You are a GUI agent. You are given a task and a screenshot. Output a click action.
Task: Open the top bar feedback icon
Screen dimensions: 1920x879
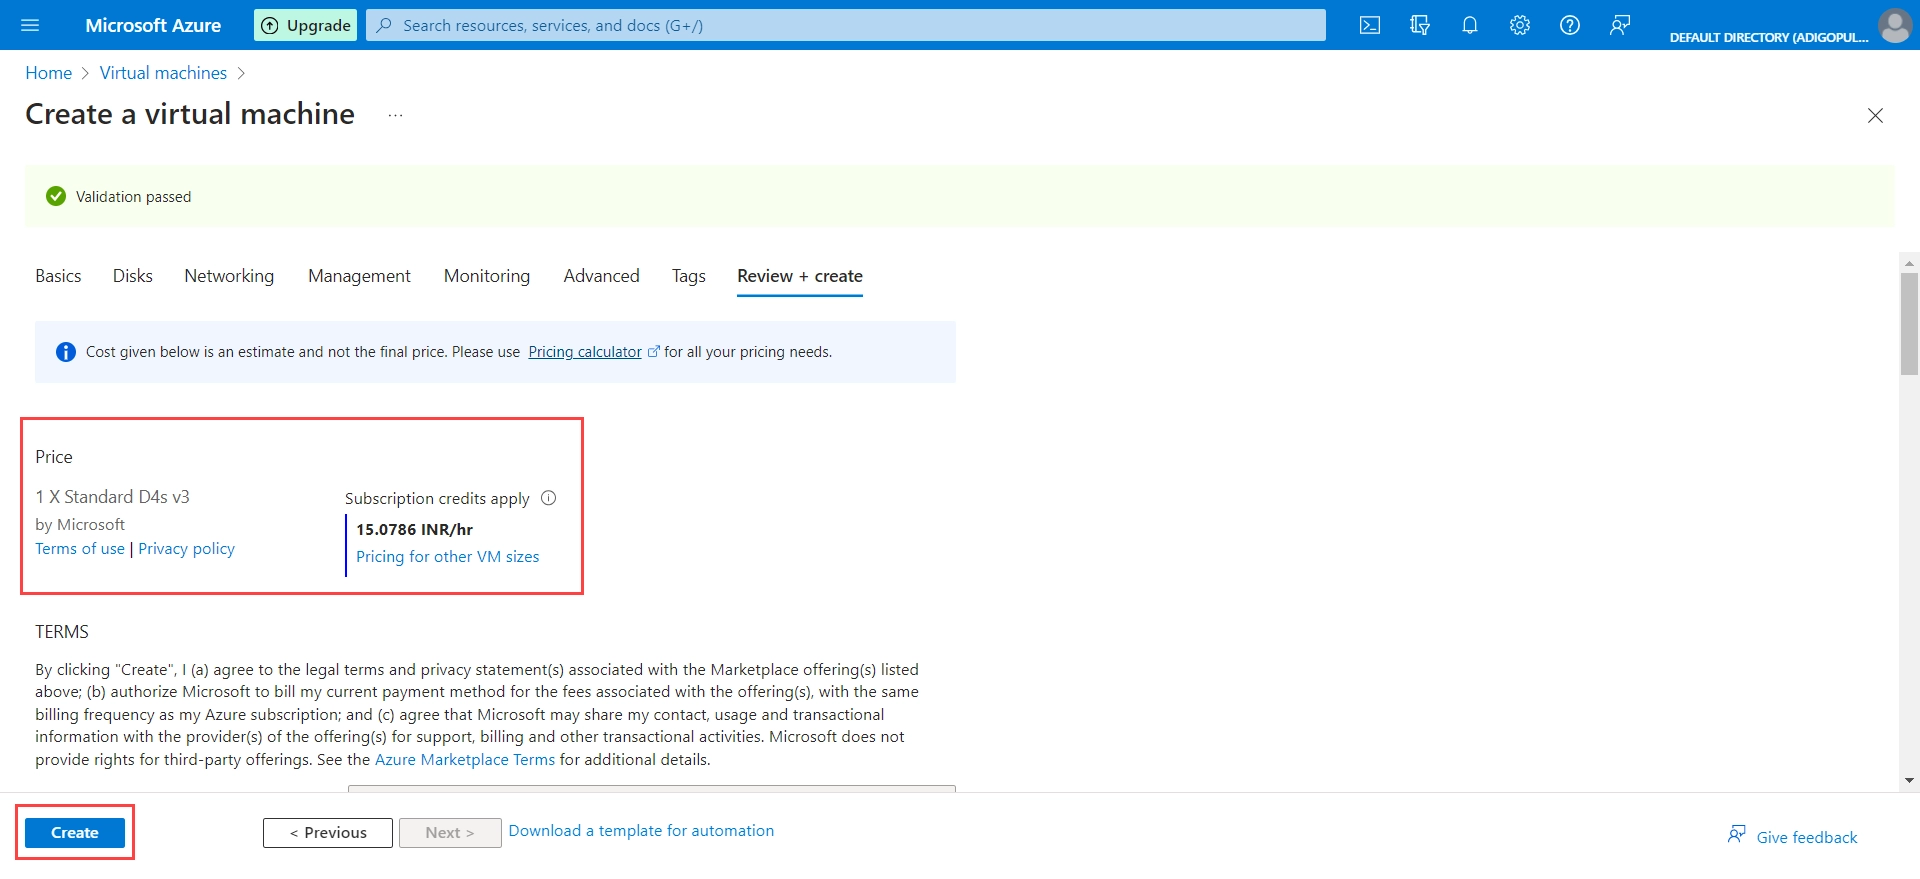1620,25
